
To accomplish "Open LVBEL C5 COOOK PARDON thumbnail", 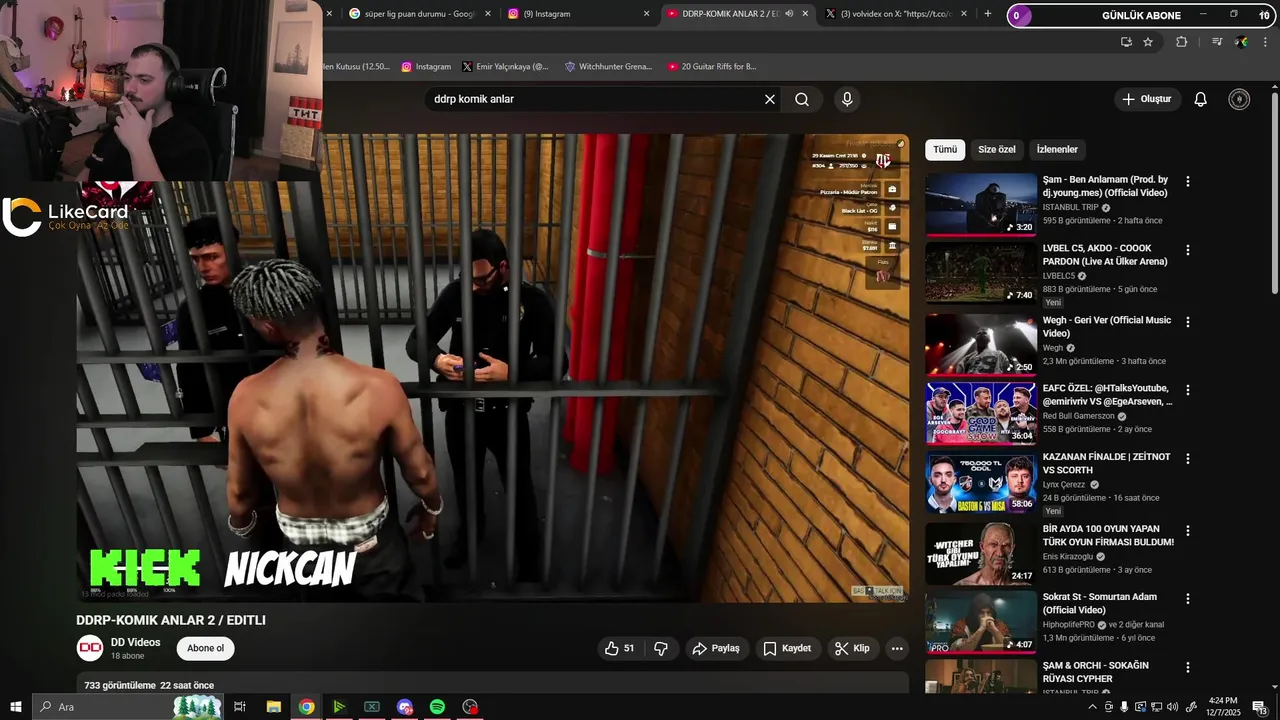I will tap(981, 273).
